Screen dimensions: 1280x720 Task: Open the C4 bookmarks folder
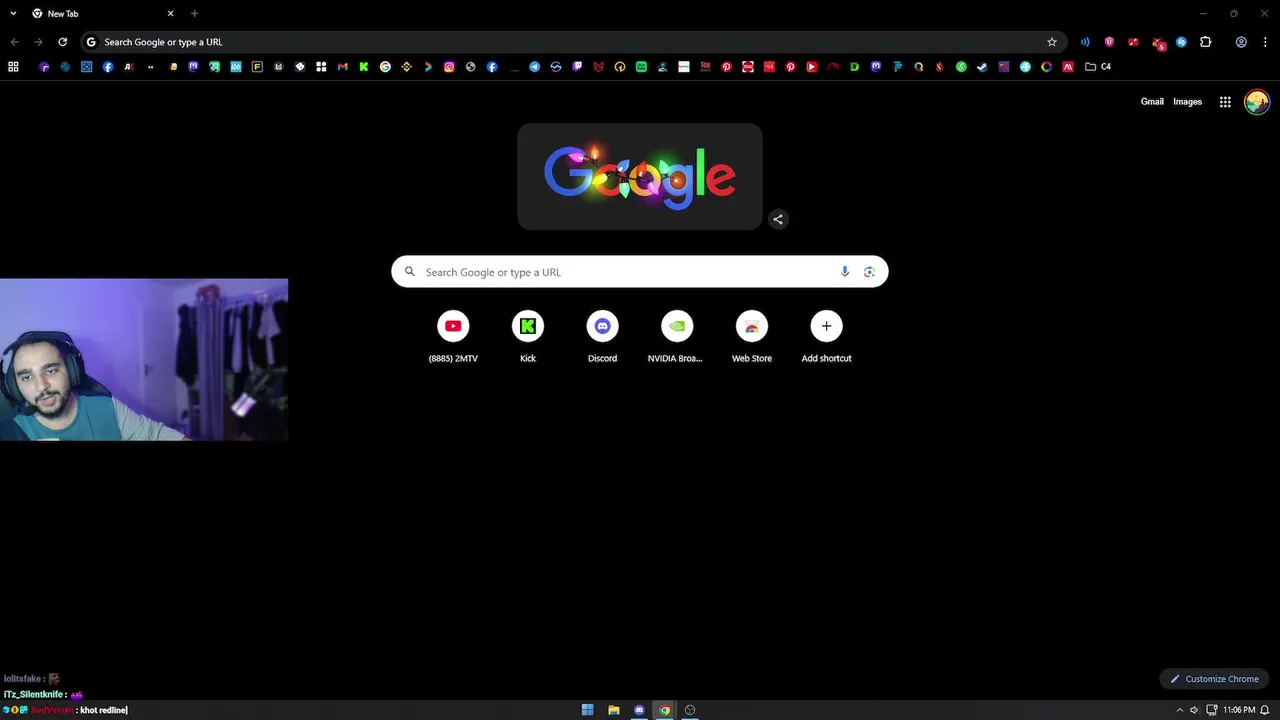click(1098, 67)
